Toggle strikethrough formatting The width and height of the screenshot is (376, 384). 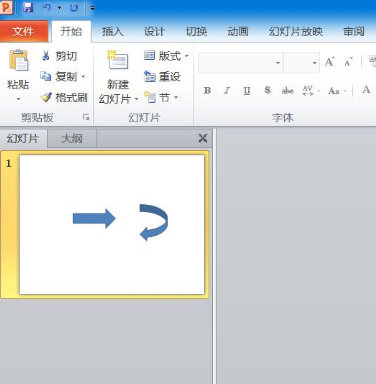tap(287, 91)
